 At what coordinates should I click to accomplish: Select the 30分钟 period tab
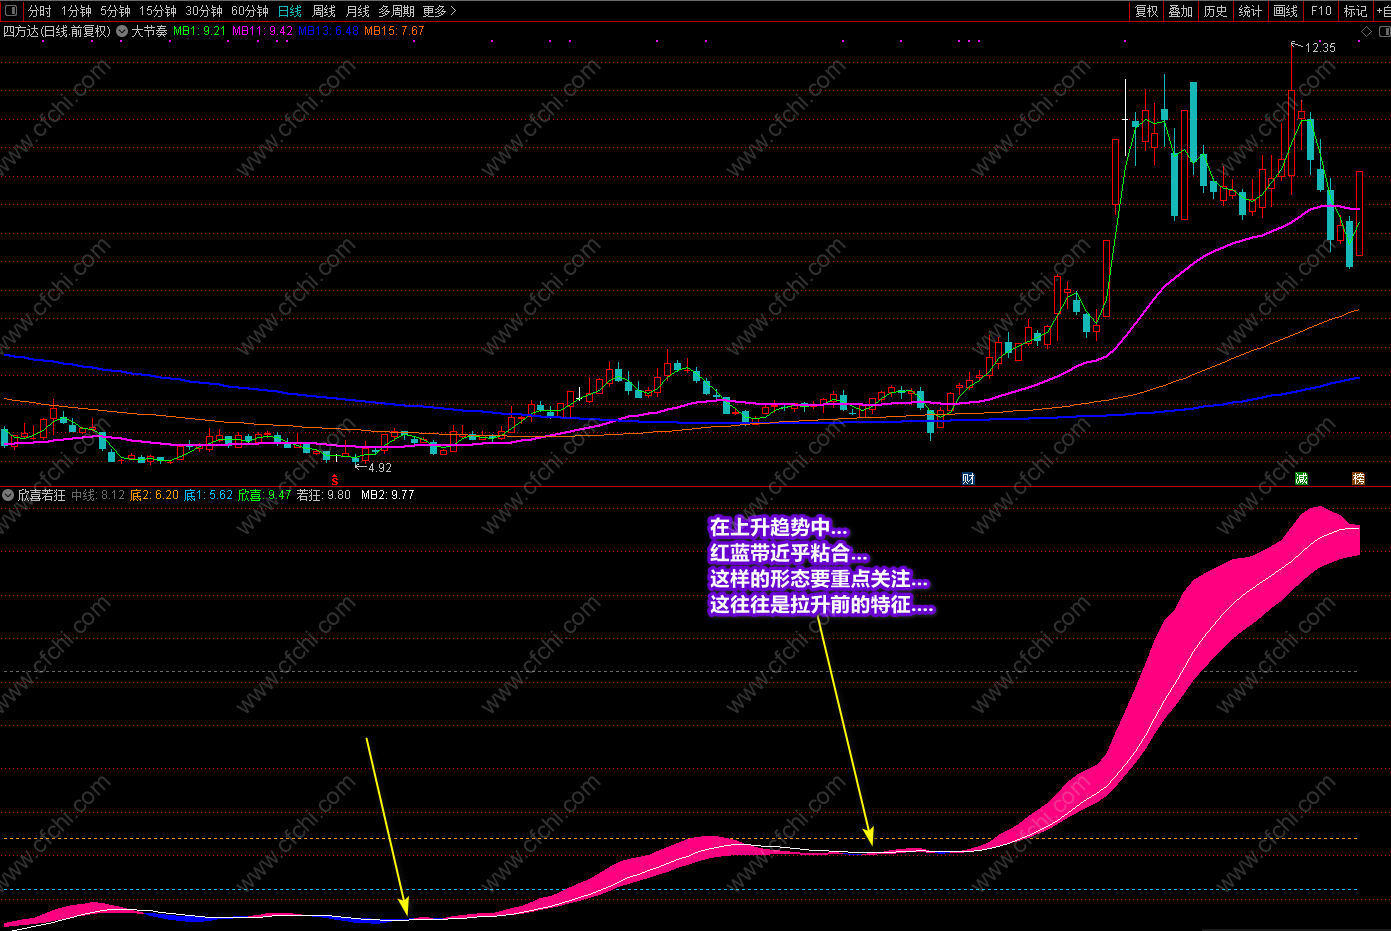pyautogui.click(x=204, y=11)
